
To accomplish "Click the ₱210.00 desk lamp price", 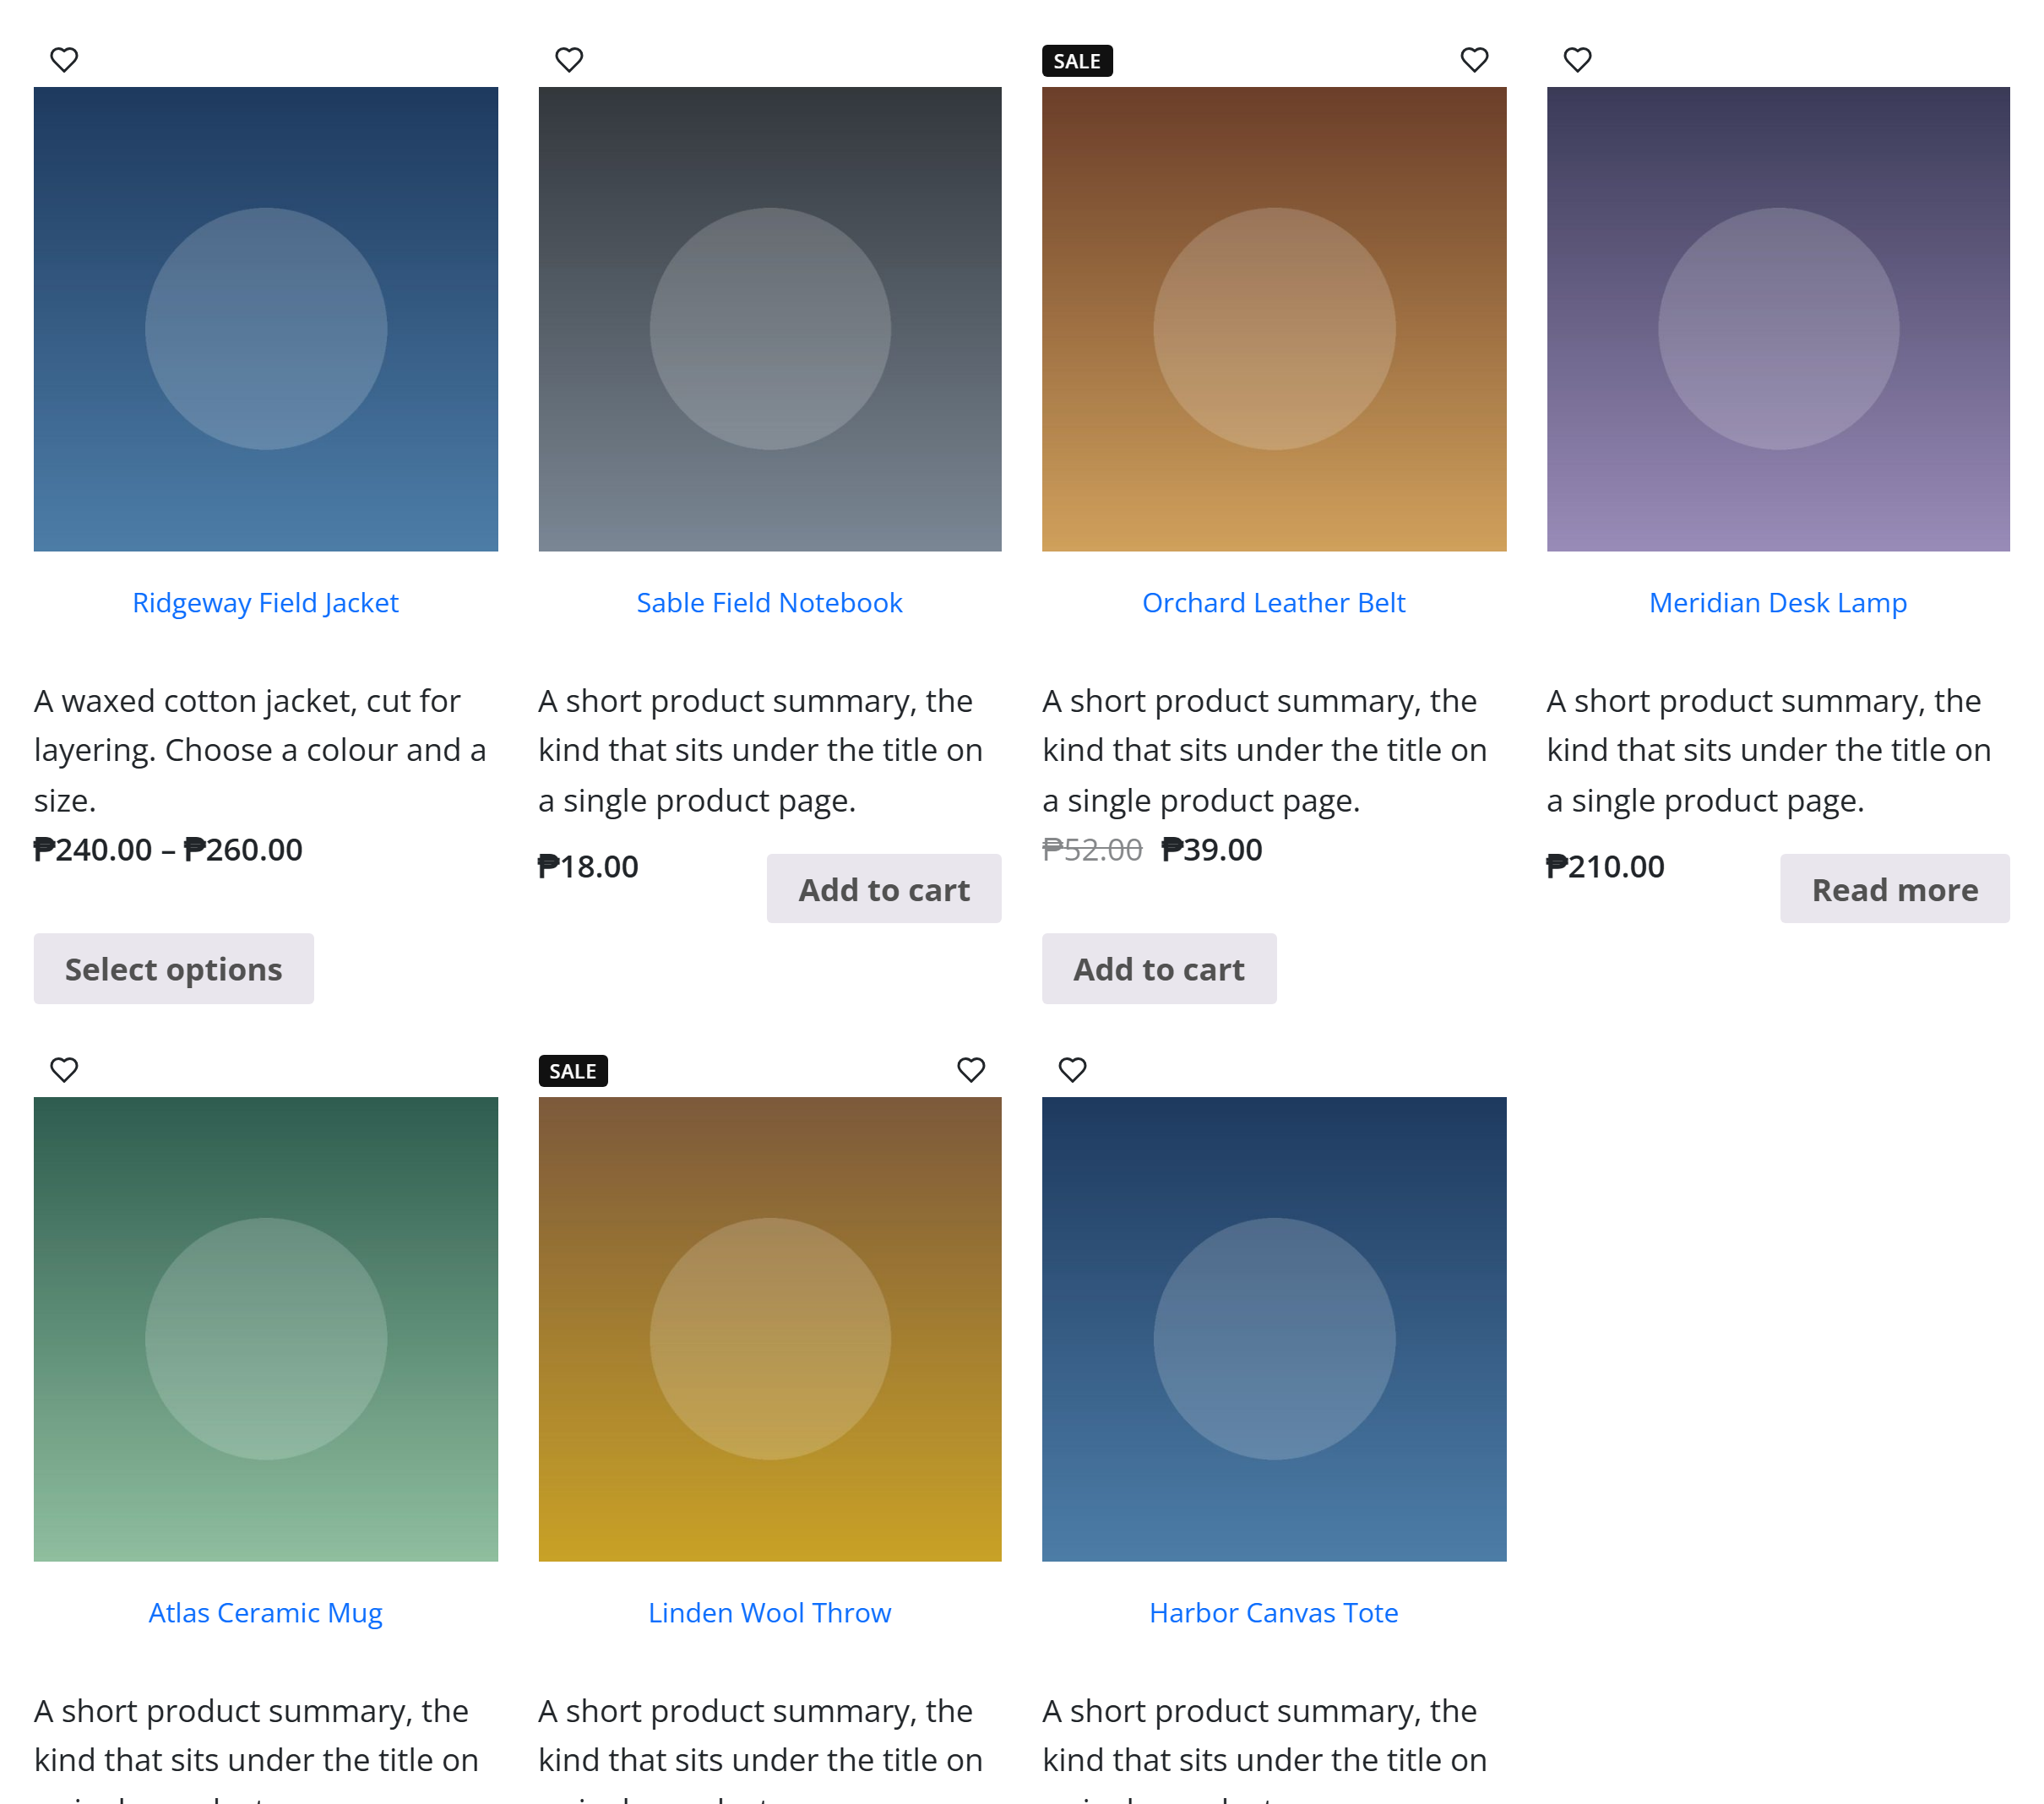I will coord(1605,867).
